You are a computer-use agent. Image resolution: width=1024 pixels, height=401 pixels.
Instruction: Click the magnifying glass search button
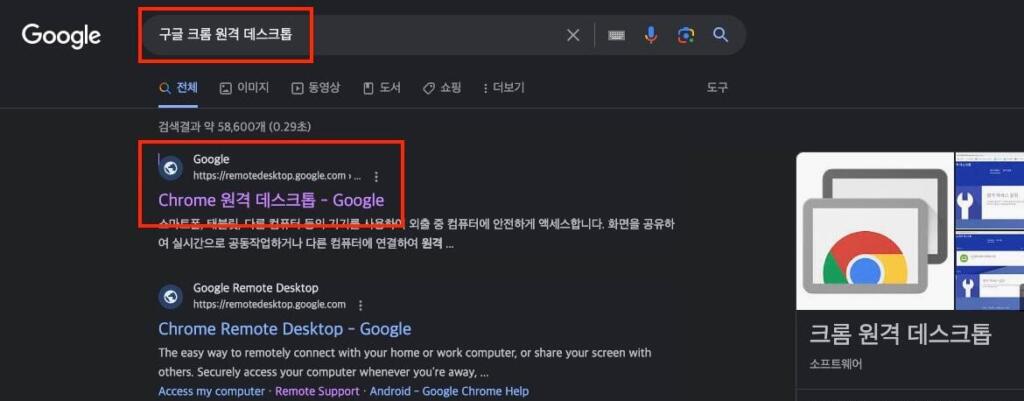720,35
